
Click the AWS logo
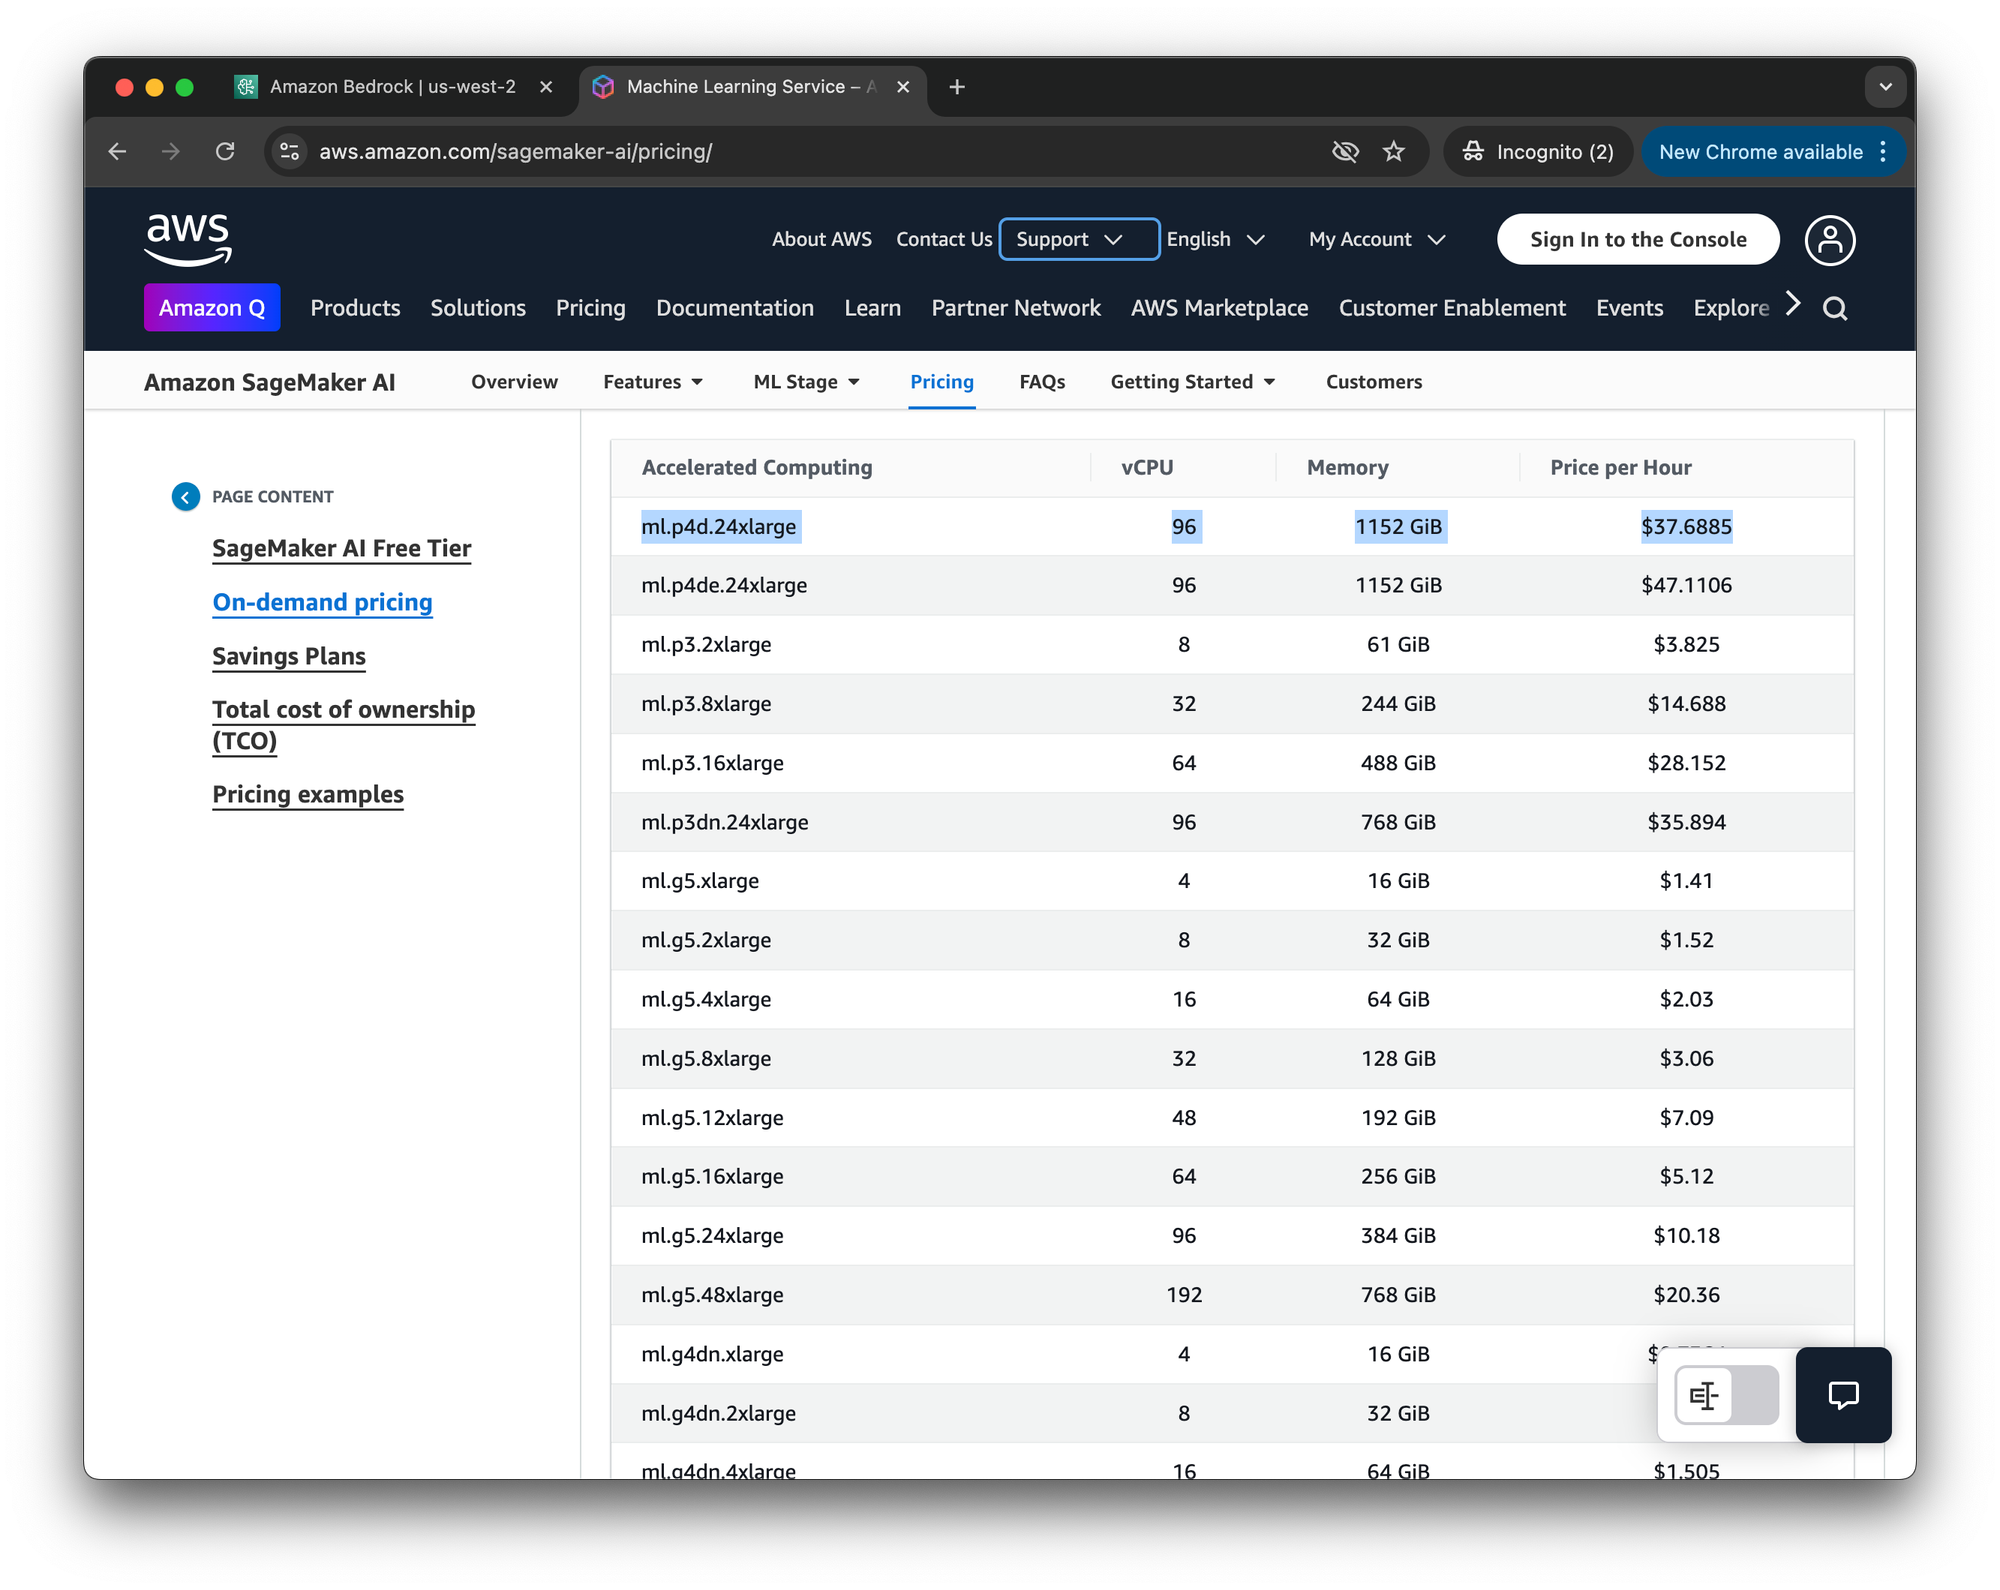point(188,240)
